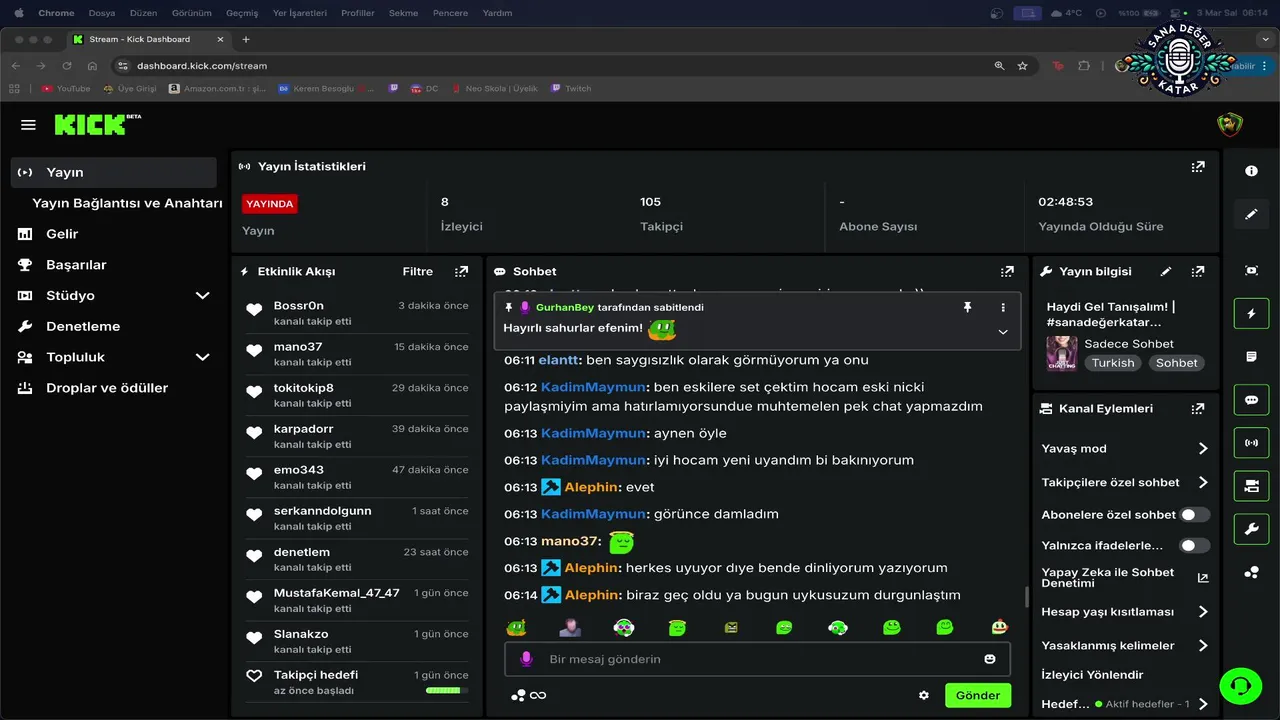Toggle the chat bubble panel in the right sidebar

[x=1251, y=399]
